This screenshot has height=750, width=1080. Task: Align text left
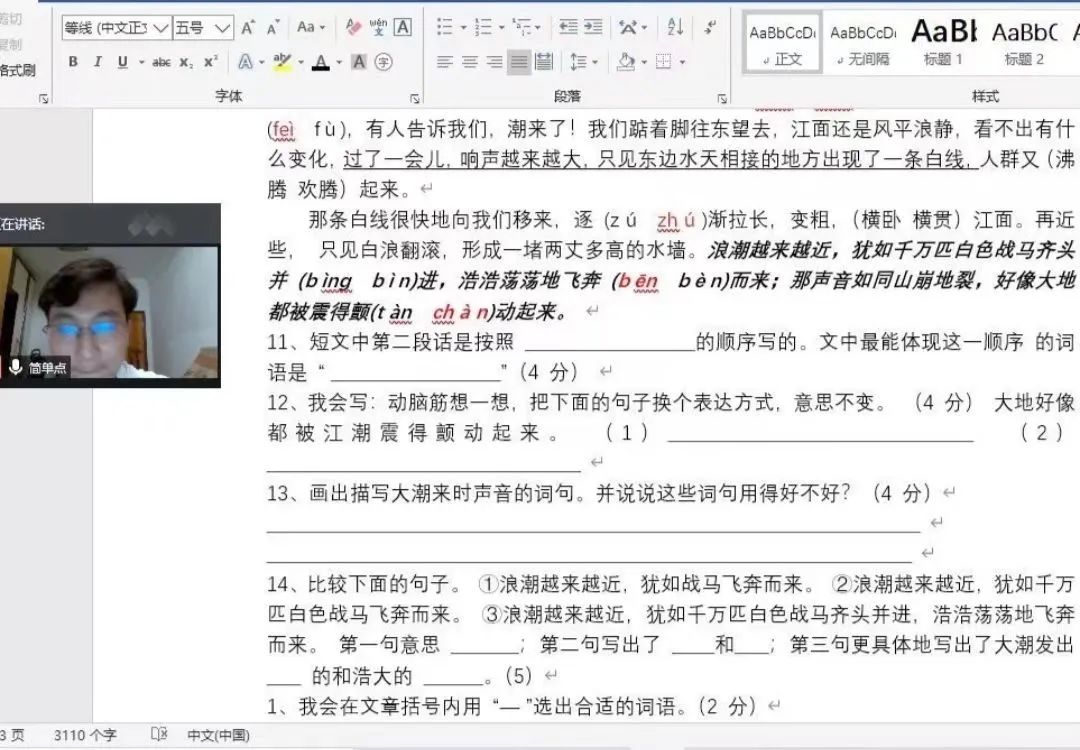click(x=445, y=62)
